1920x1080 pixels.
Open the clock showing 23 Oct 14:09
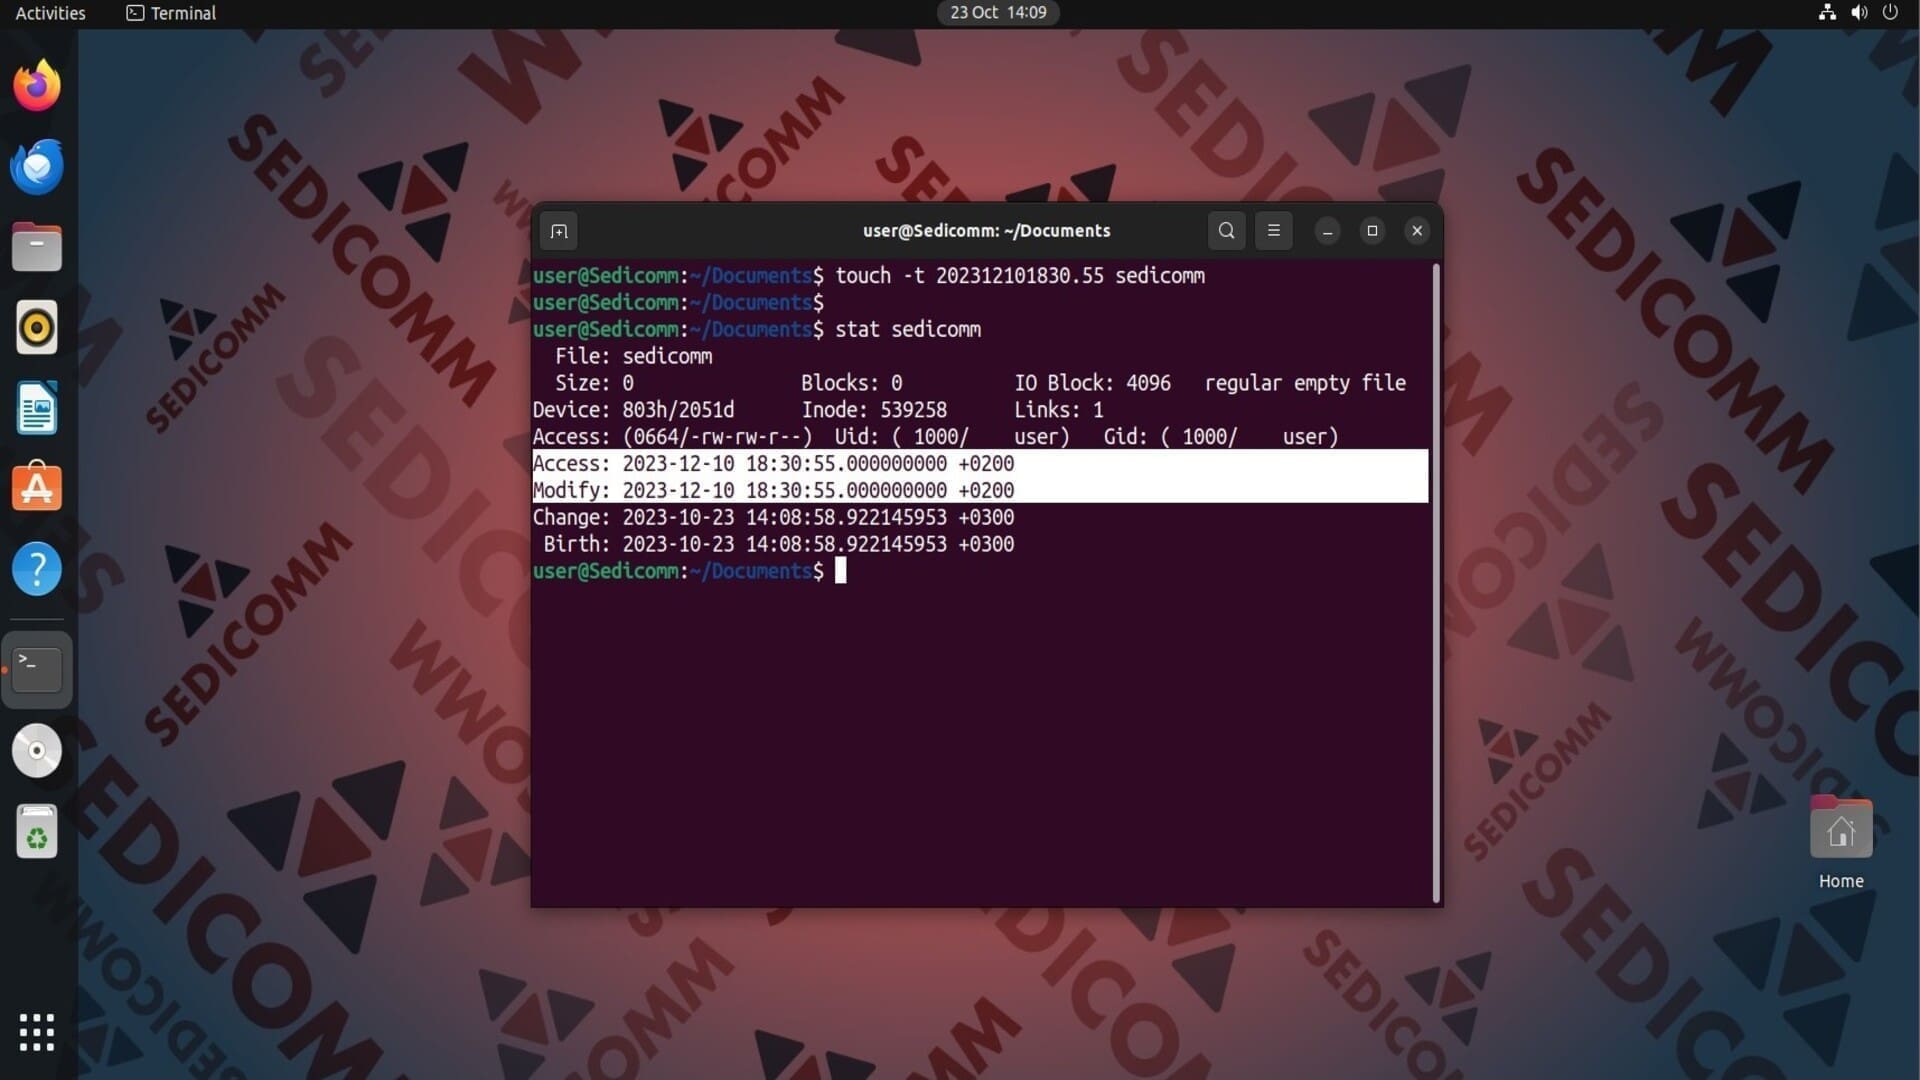click(998, 13)
